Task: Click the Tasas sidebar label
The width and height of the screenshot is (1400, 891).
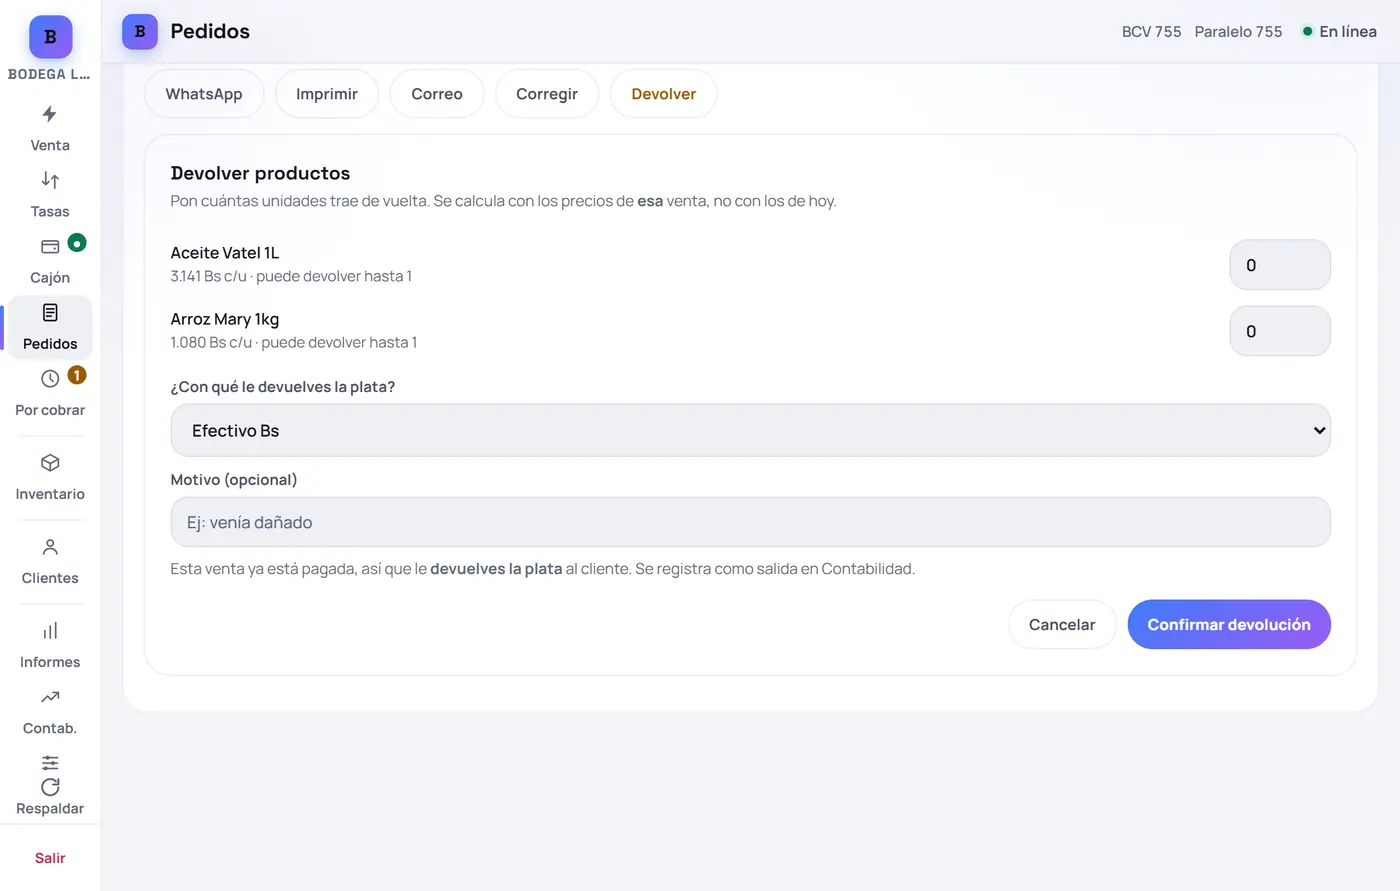Action: pyautogui.click(x=50, y=211)
